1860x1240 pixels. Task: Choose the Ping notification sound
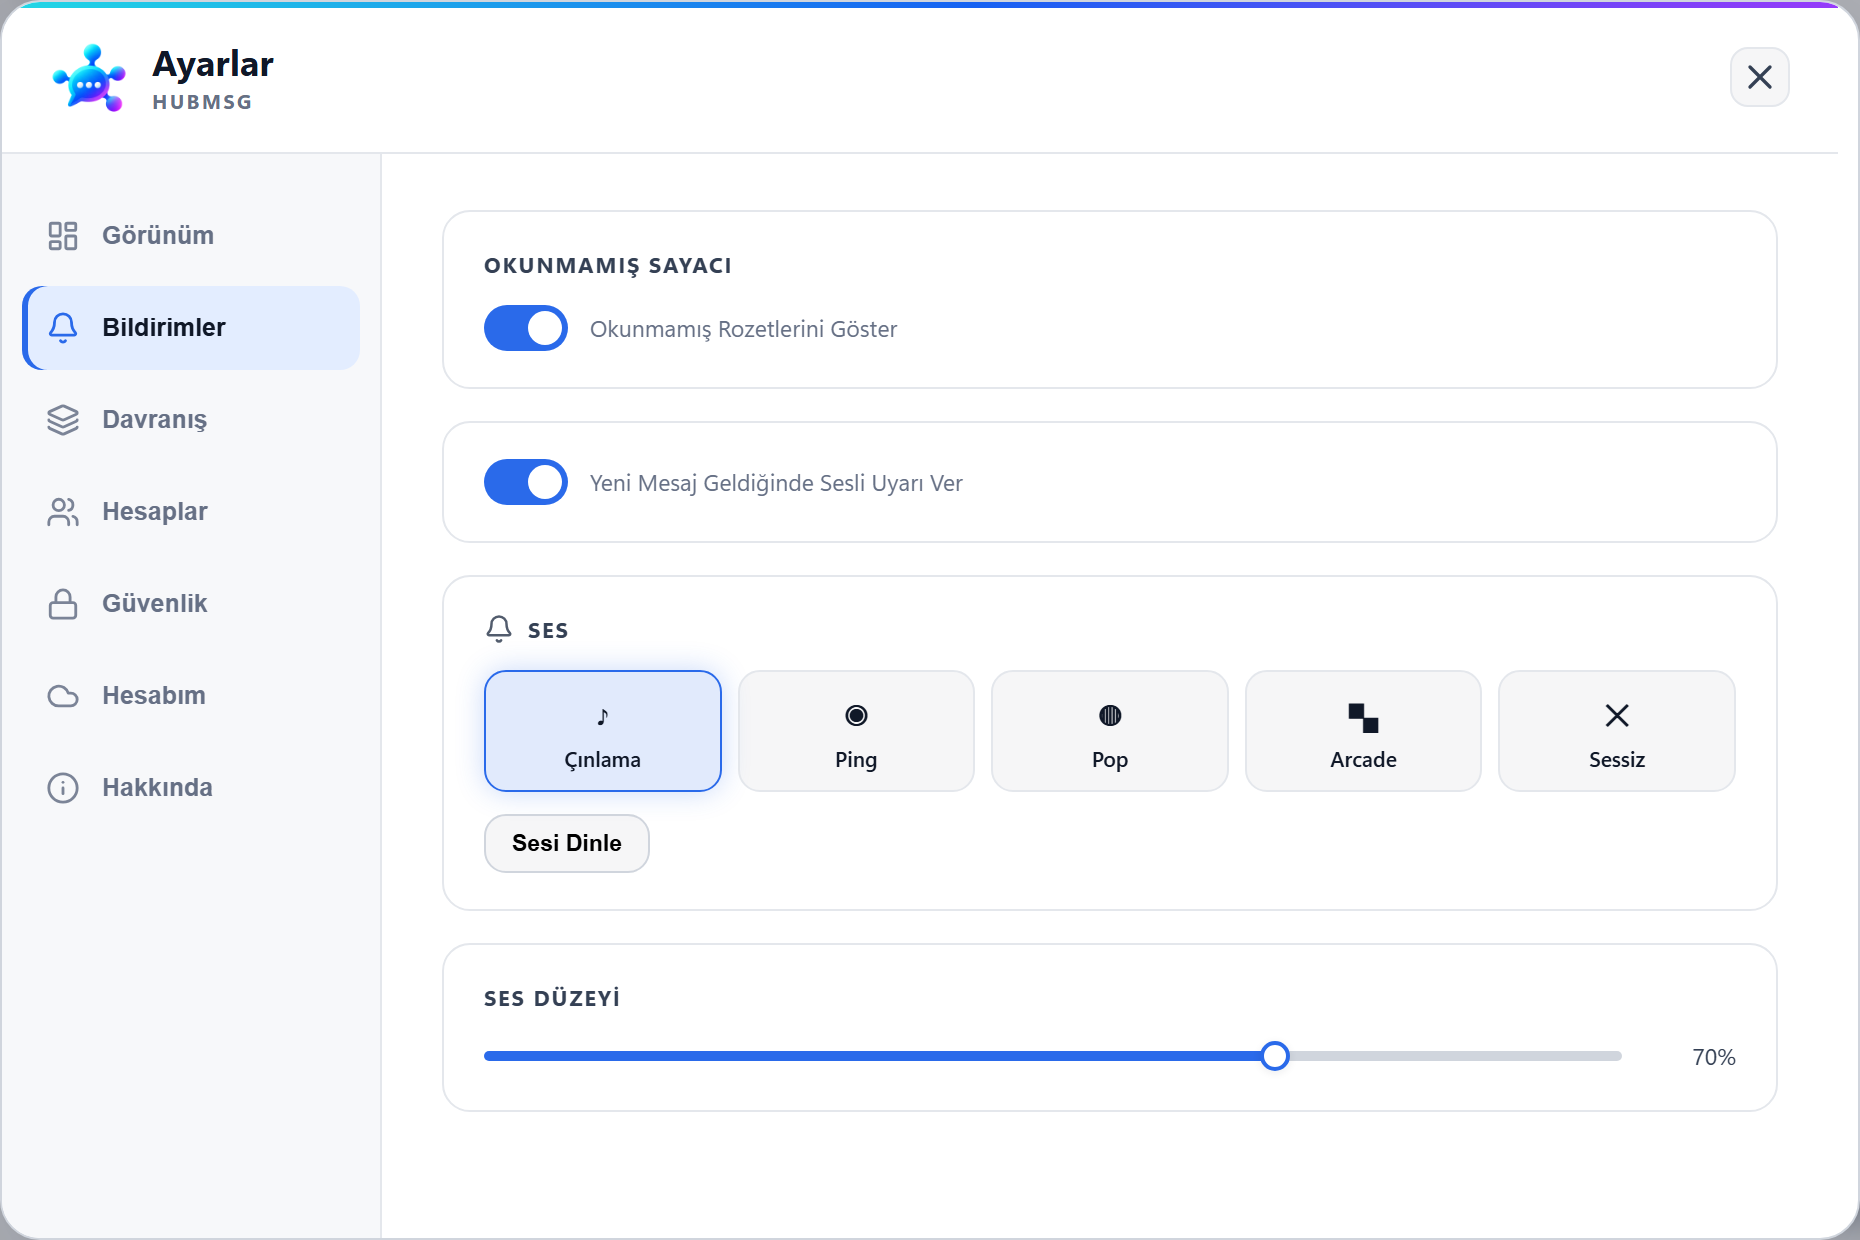click(856, 731)
